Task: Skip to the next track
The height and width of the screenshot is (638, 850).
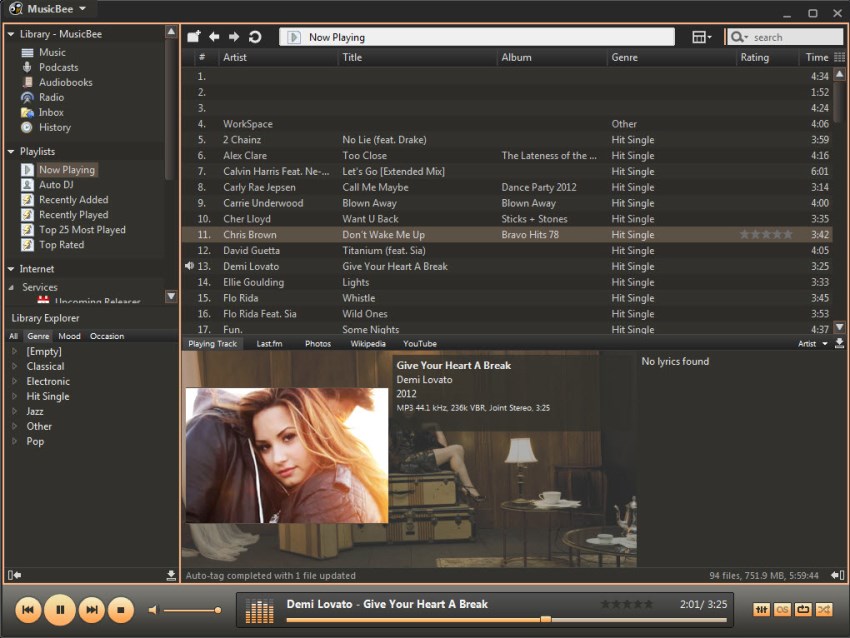Action: (x=91, y=608)
